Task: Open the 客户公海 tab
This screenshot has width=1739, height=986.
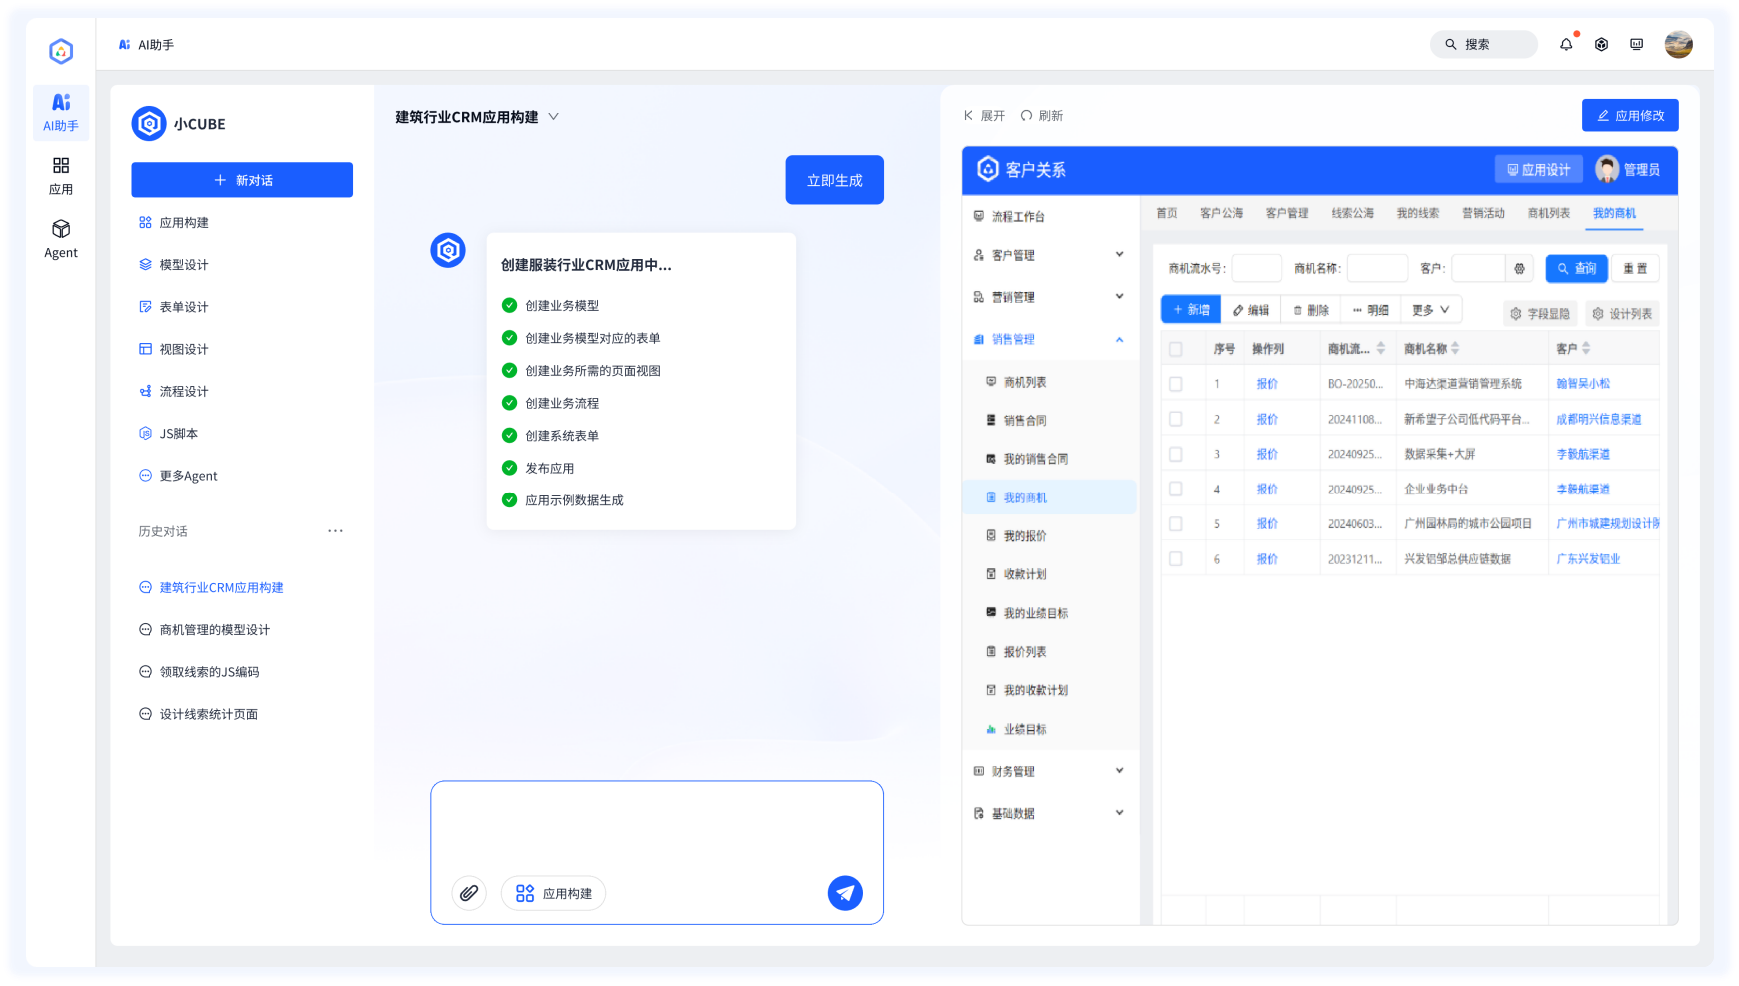Action: point(1222,213)
